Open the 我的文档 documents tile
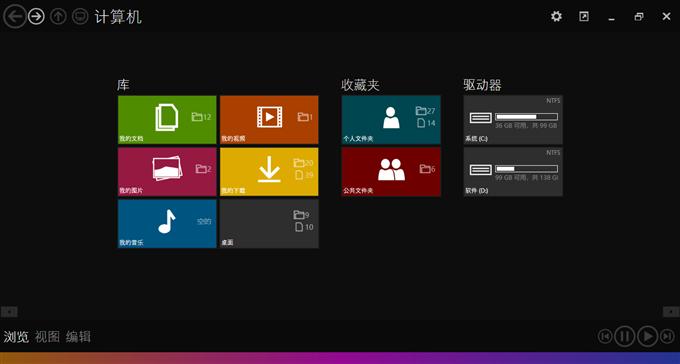The height and width of the screenshot is (364, 680). coord(167,120)
